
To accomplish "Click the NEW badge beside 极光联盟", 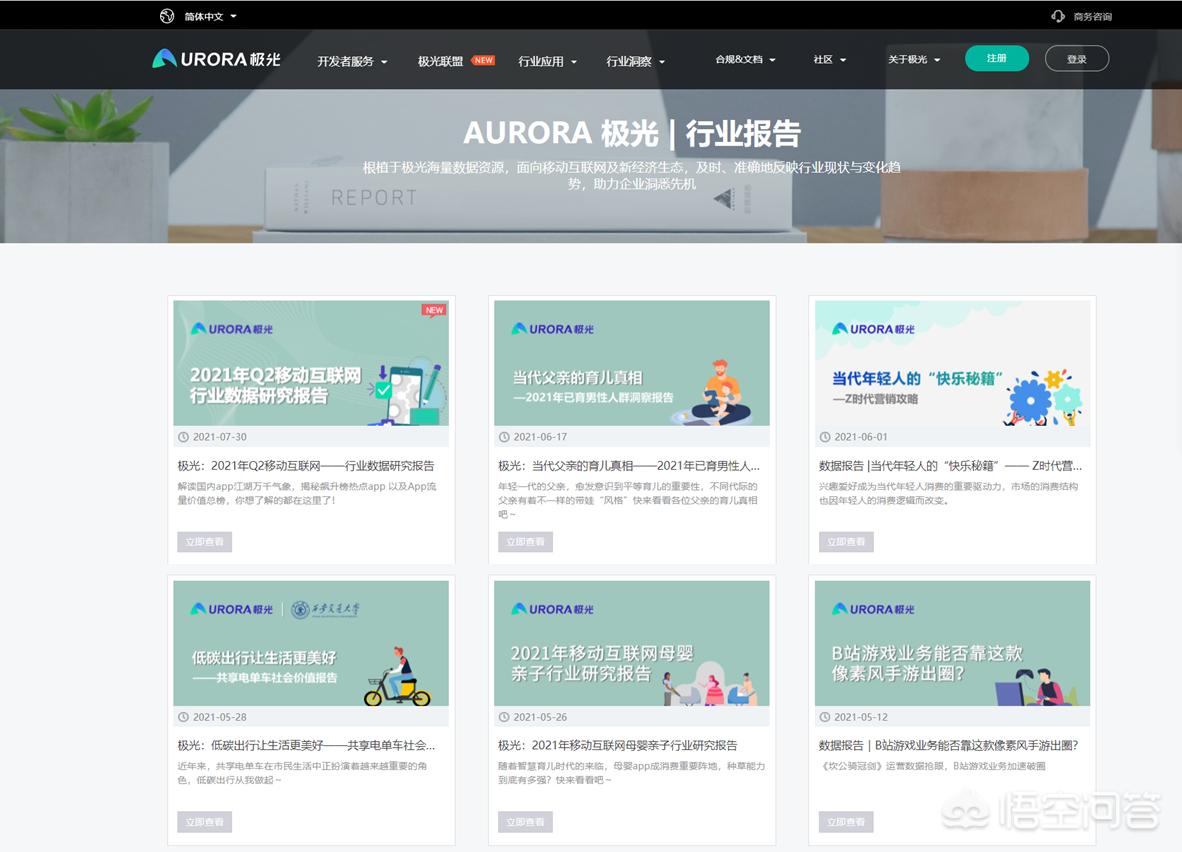I will coord(483,60).
